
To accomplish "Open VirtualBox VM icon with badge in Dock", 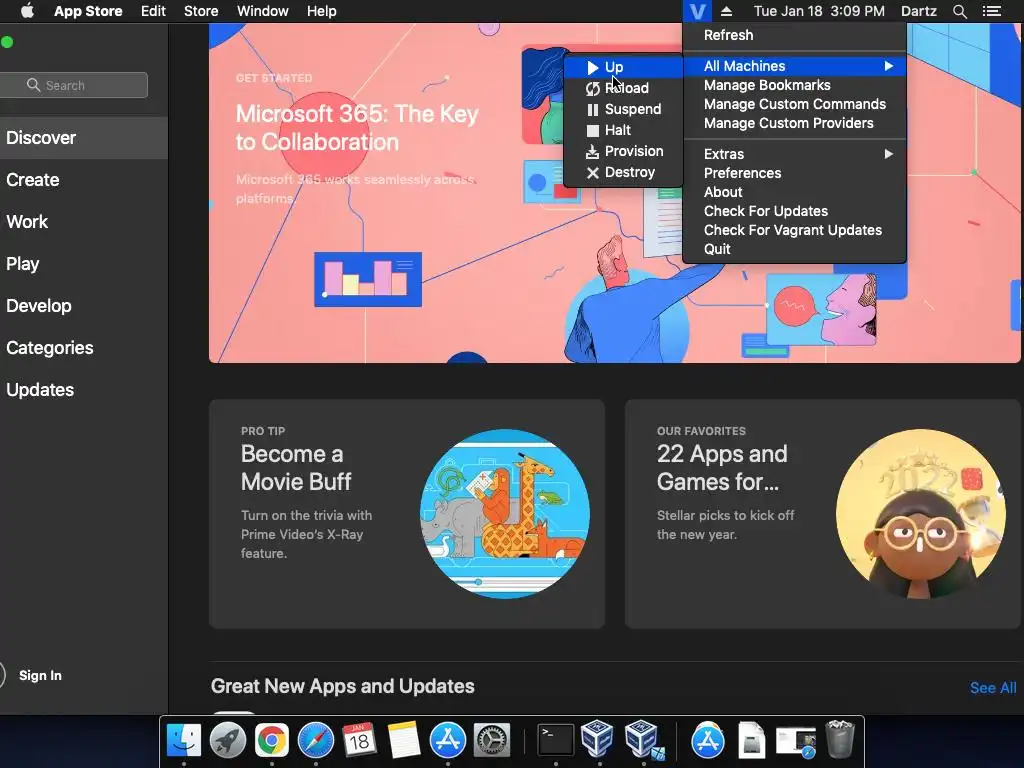I will [x=643, y=739].
